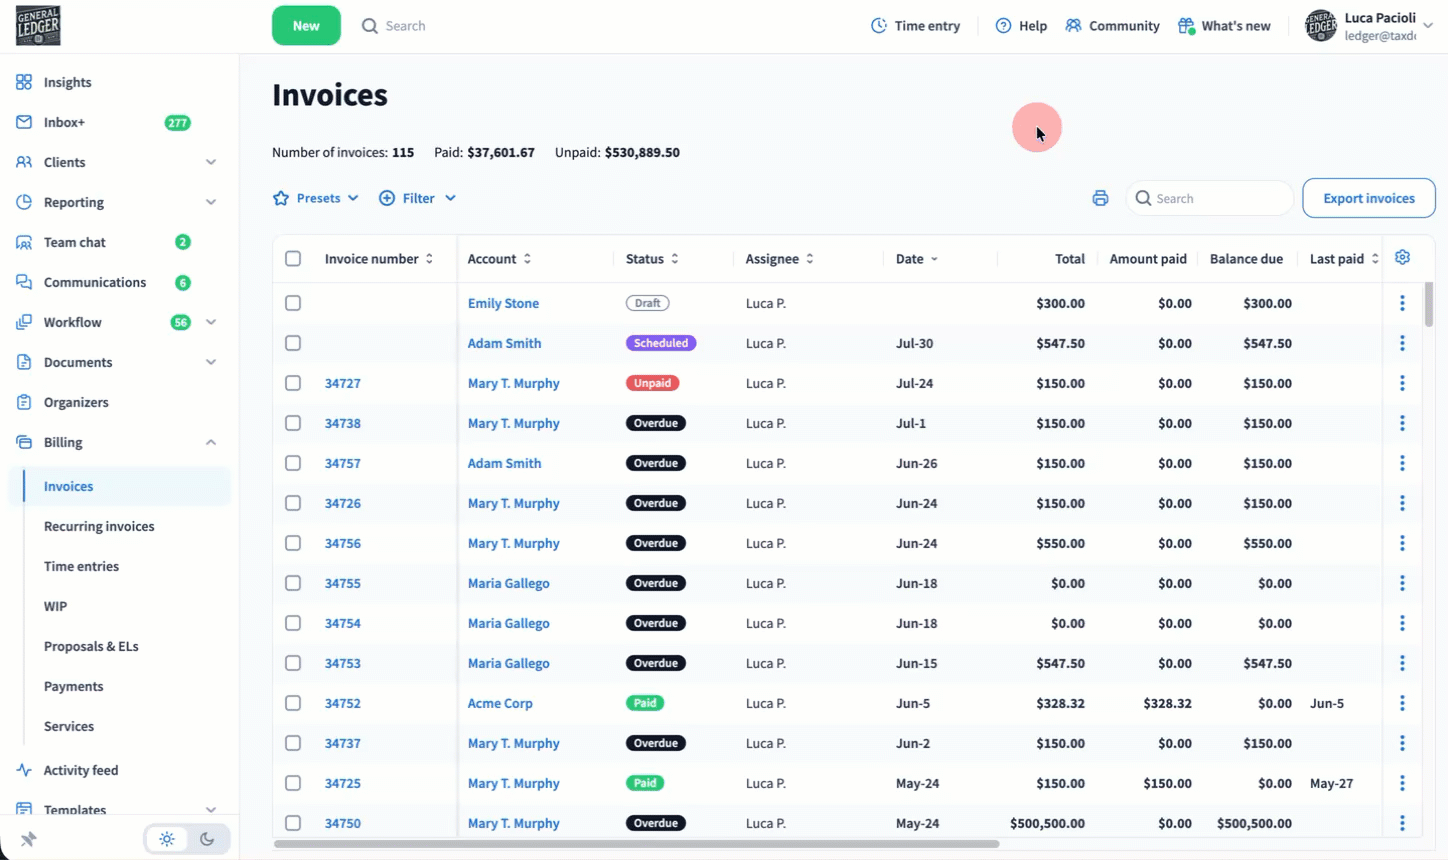Check the box for invoice 34752
1448x860 pixels.
(293, 703)
